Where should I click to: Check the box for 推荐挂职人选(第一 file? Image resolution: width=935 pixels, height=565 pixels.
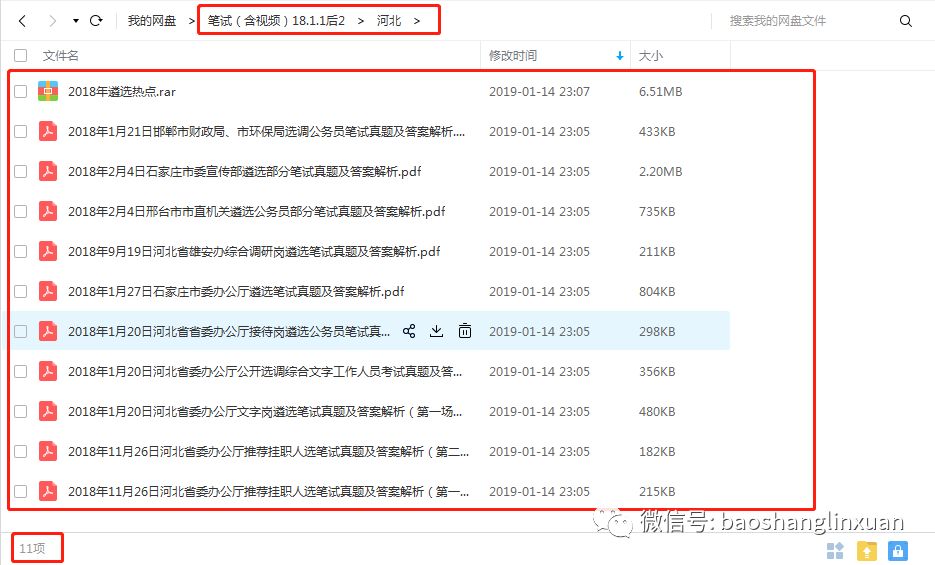[21, 491]
